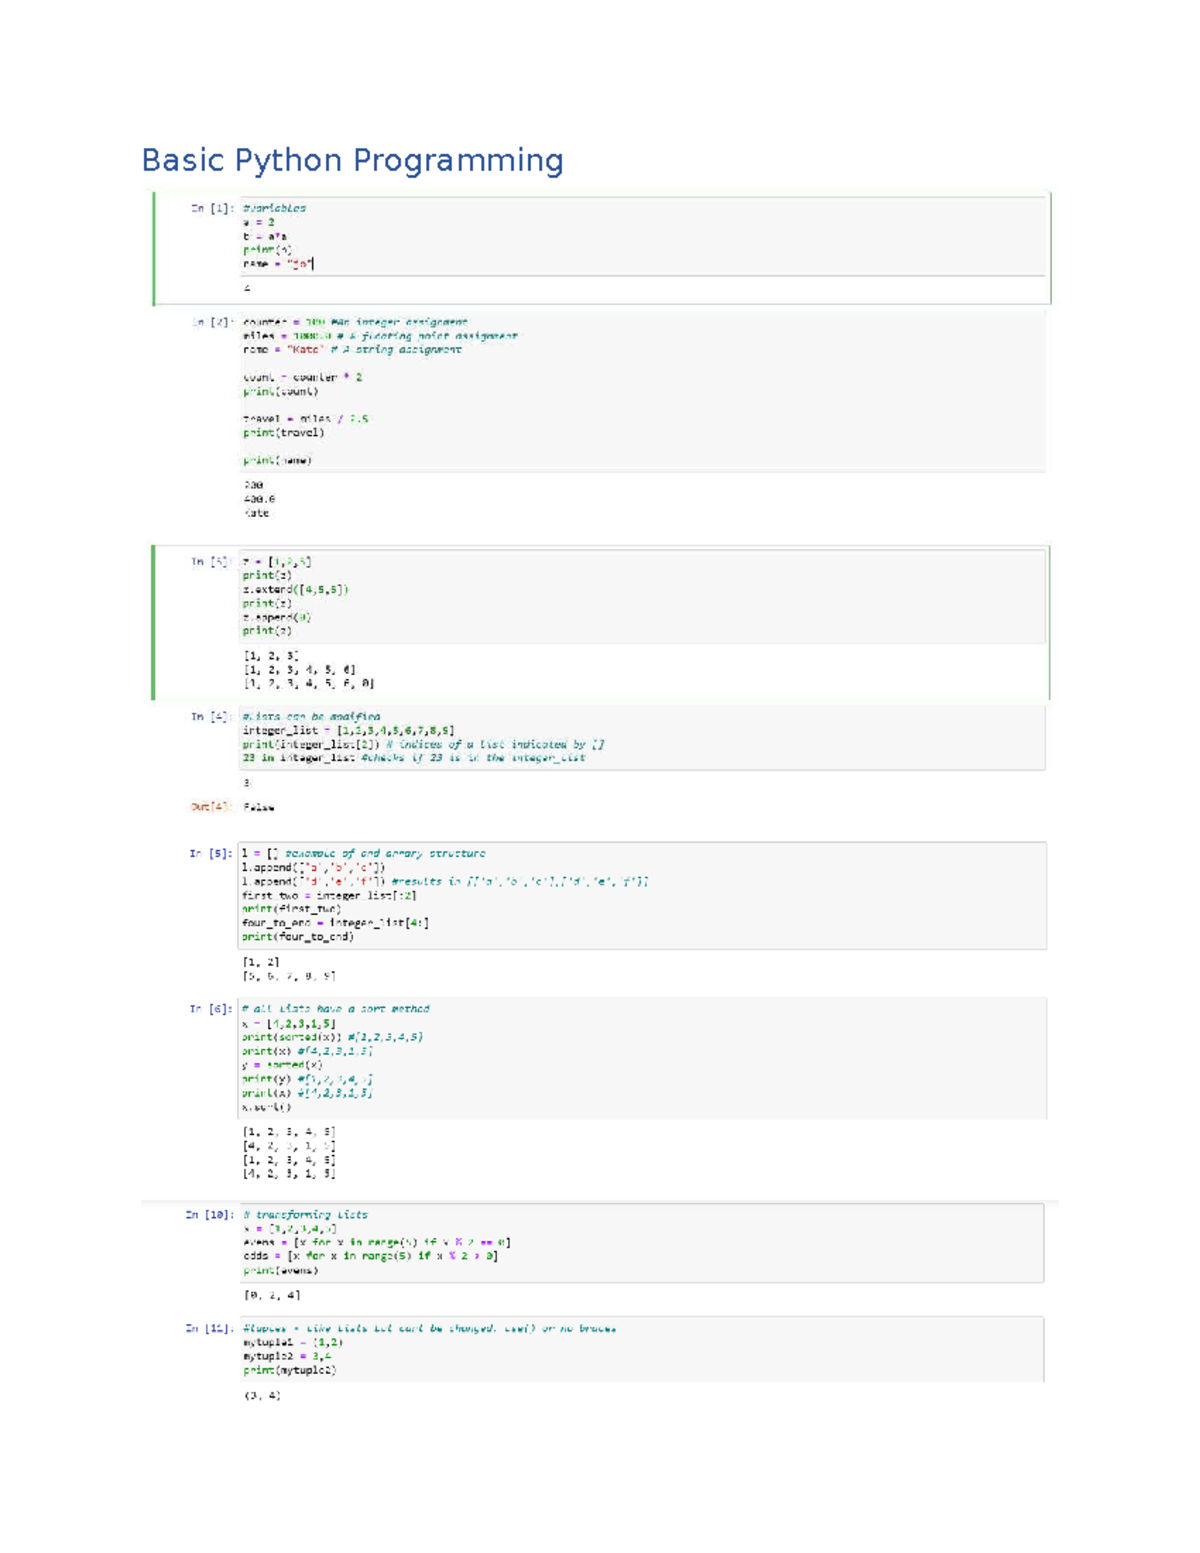1200x1553 pixels.
Task: Select the 'In [1]:' cell prompt
Action: [213, 208]
